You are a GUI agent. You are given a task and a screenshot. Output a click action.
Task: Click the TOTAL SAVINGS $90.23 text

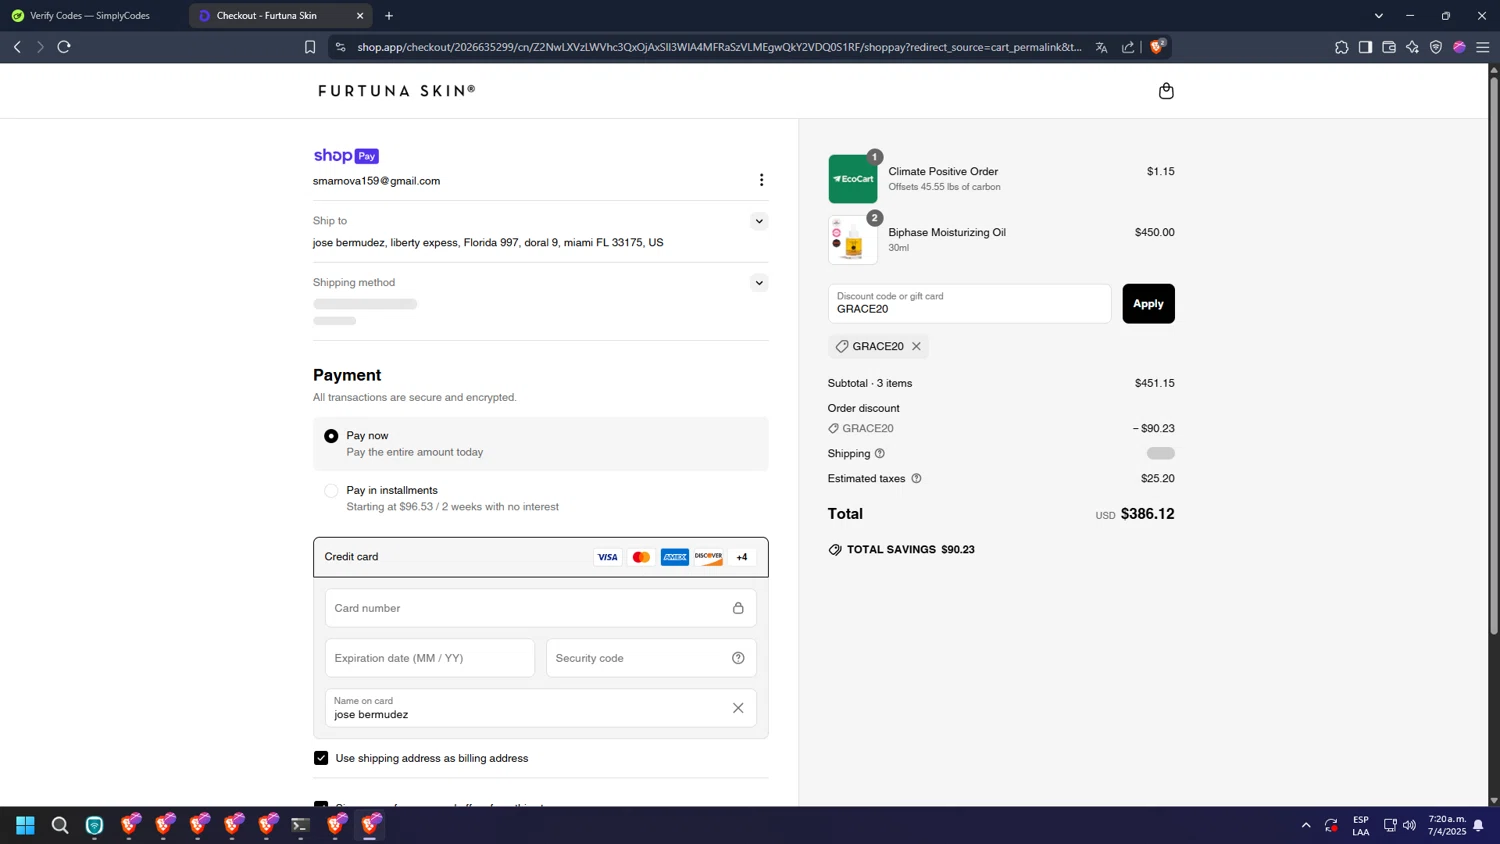tap(910, 550)
